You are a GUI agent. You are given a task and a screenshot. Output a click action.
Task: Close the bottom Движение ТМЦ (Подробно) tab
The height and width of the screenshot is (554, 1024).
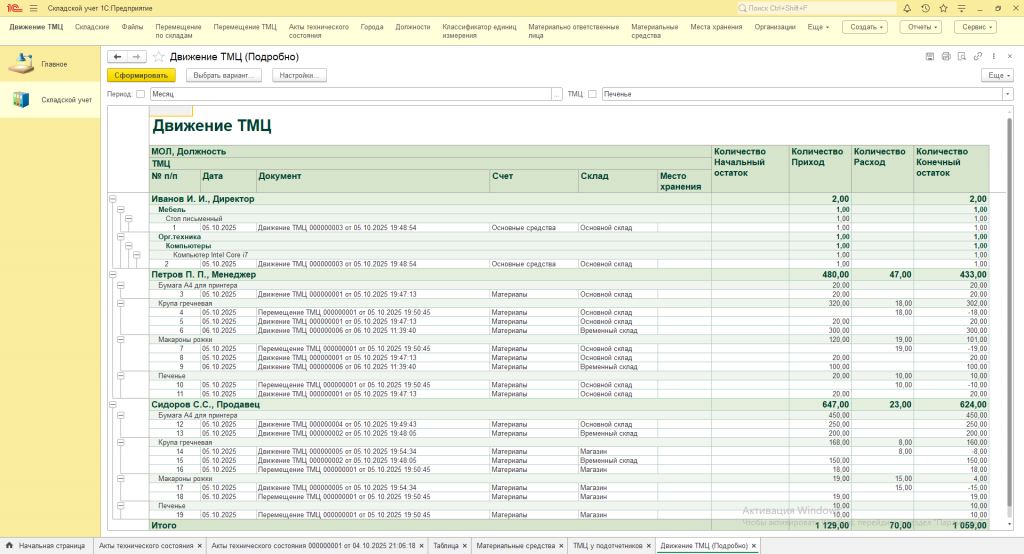click(x=754, y=546)
